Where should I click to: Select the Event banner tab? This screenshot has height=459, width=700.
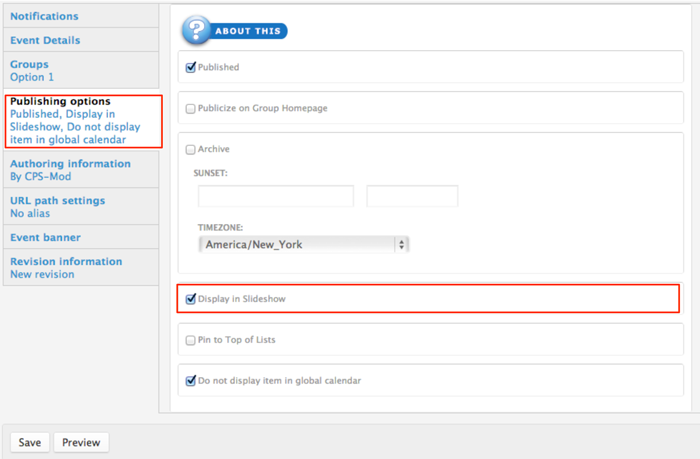click(x=45, y=238)
